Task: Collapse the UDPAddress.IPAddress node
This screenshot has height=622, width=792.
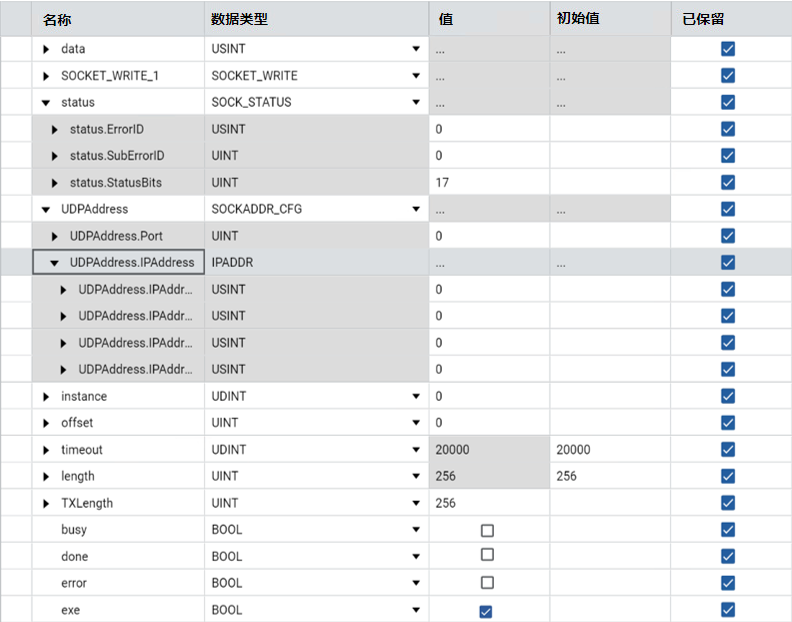Action: (x=55, y=263)
